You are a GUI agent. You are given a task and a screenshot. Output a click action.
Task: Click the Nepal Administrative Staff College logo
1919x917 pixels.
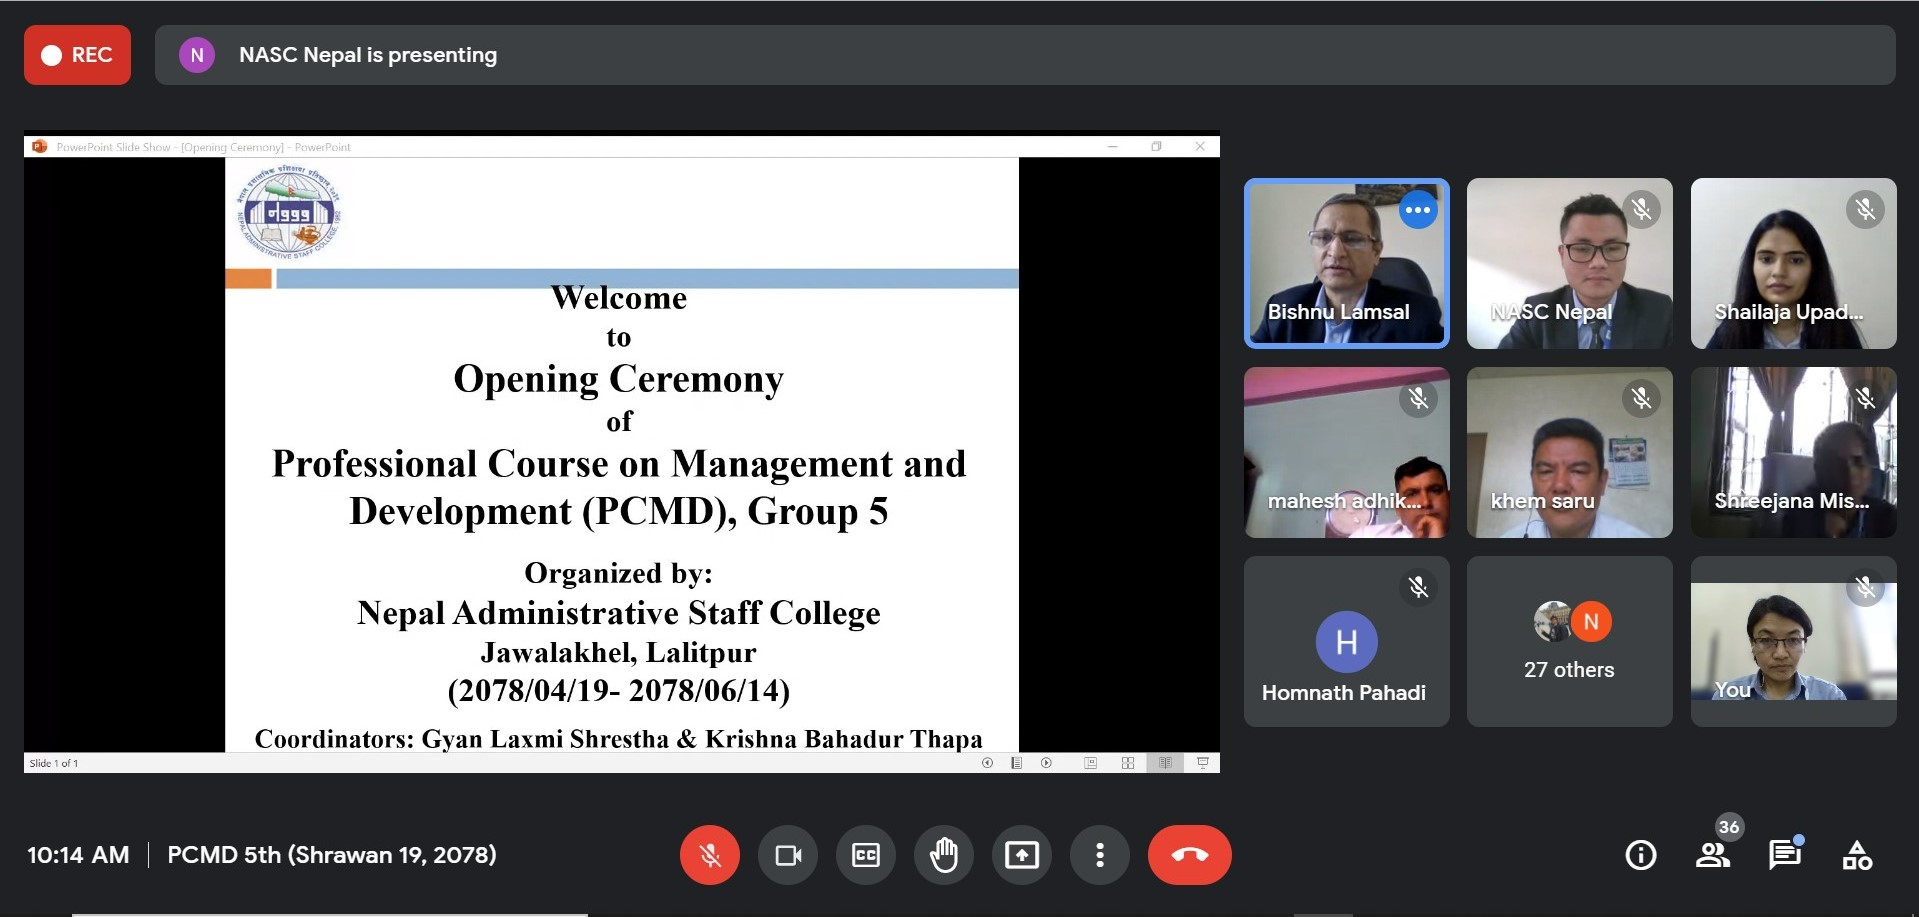(x=289, y=213)
